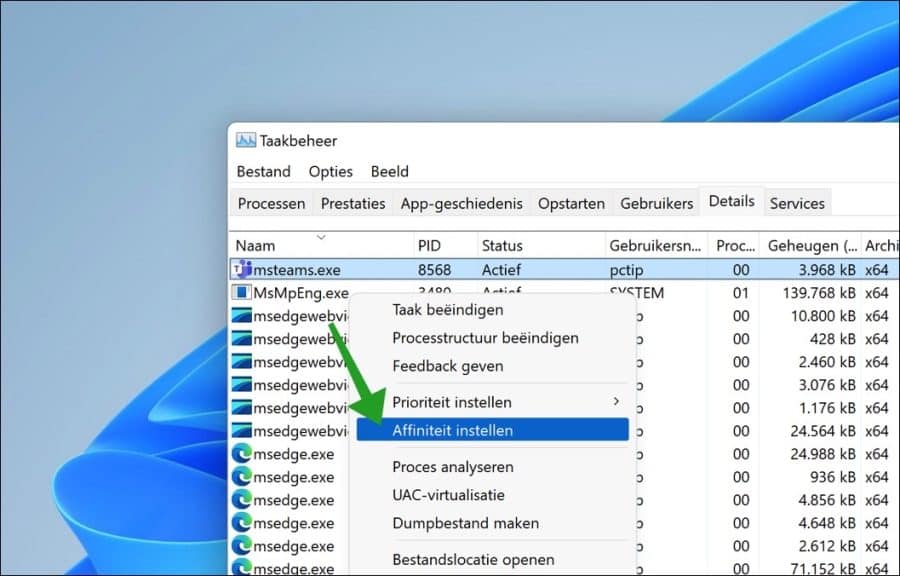
Task: Choose Bestandslocatie openen
Action: click(x=492, y=559)
